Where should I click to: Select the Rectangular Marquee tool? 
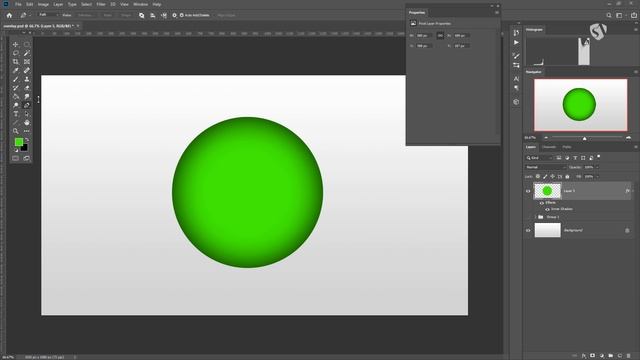pos(27,44)
